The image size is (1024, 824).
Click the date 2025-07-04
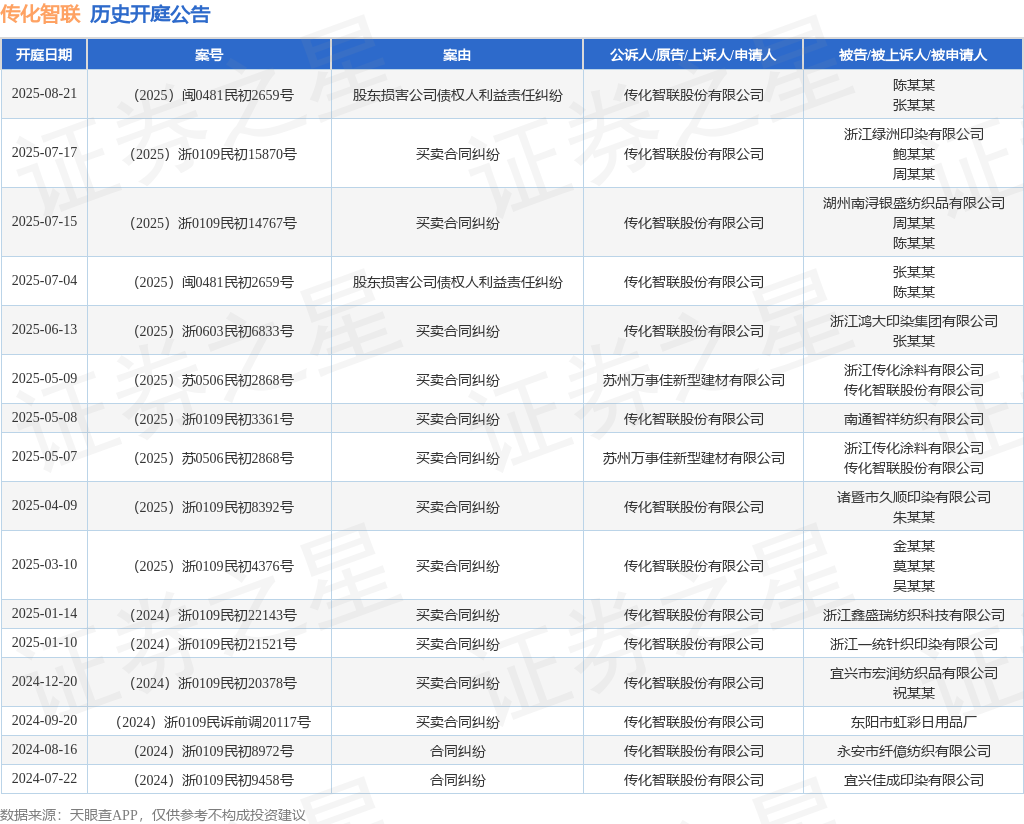[44, 280]
